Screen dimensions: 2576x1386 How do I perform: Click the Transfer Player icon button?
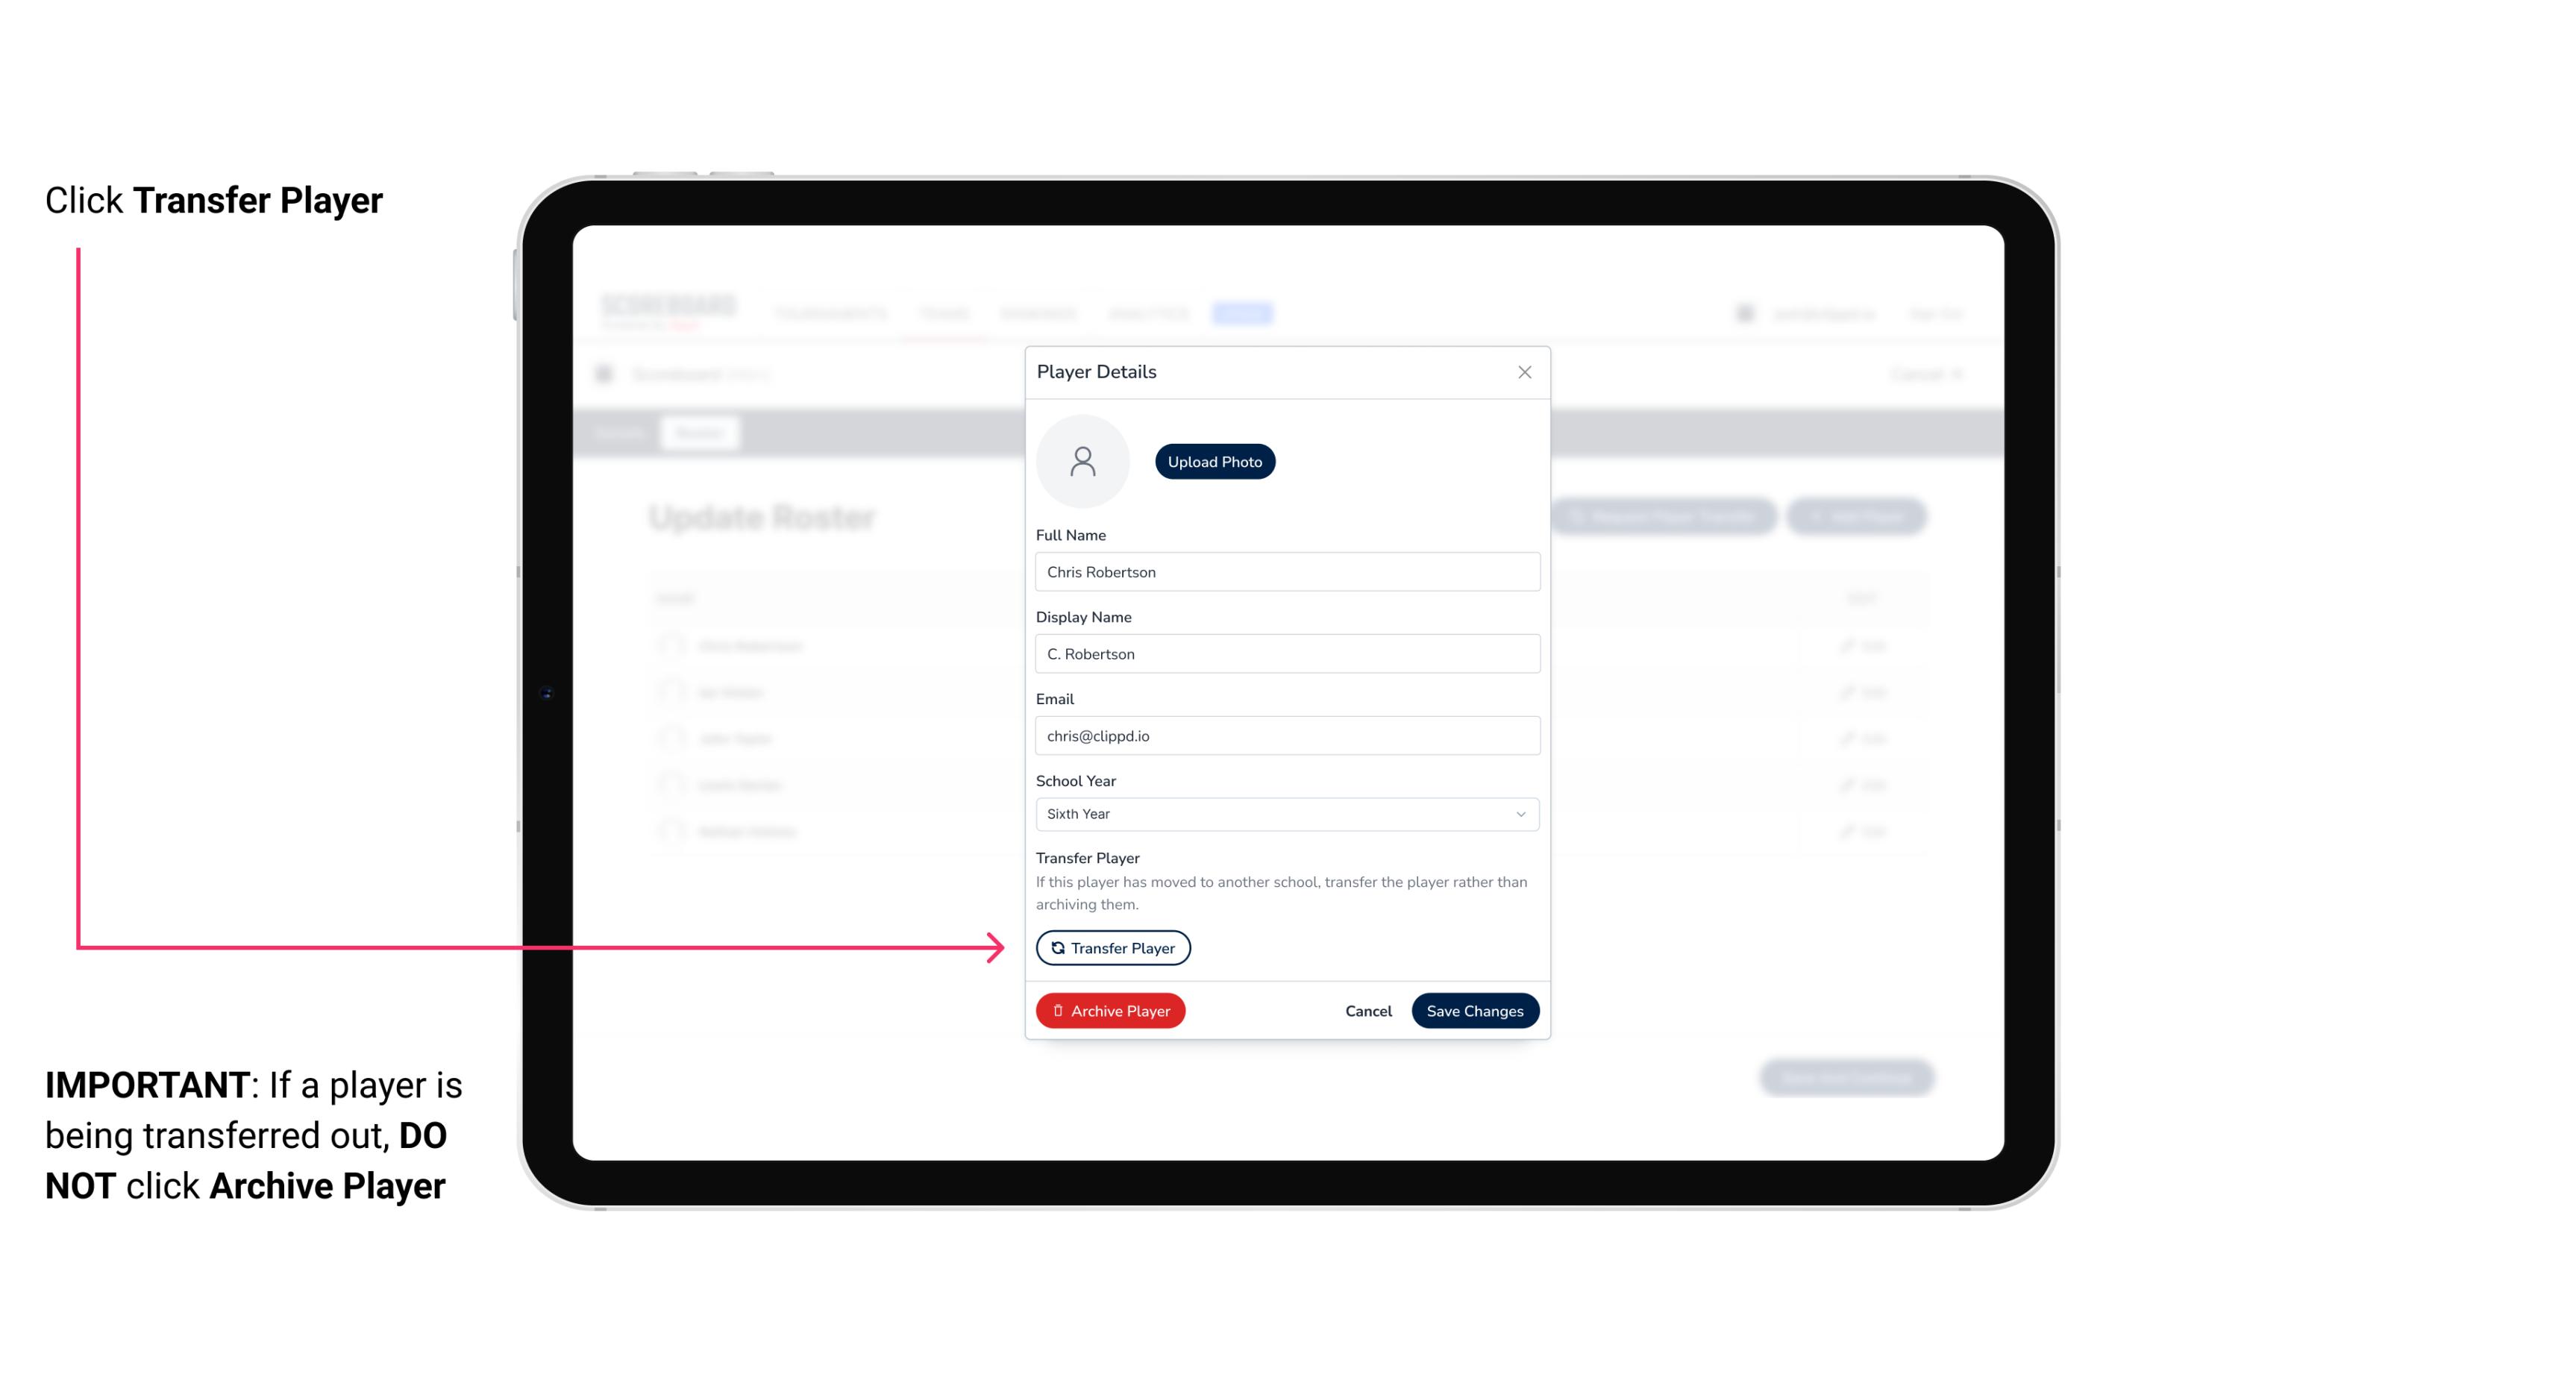point(1112,947)
